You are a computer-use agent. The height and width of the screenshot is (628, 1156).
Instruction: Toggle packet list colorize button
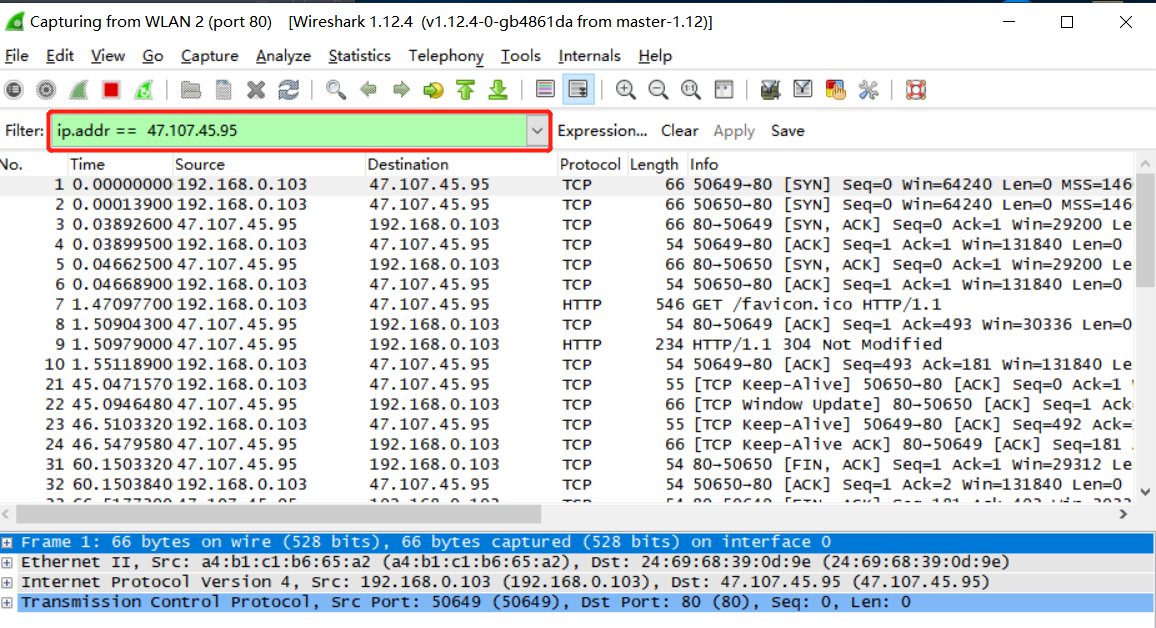545,90
